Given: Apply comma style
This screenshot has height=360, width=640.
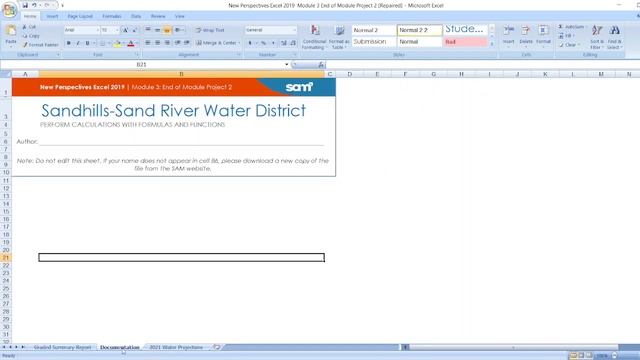Looking at the screenshot, I should [x=273, y=43].
